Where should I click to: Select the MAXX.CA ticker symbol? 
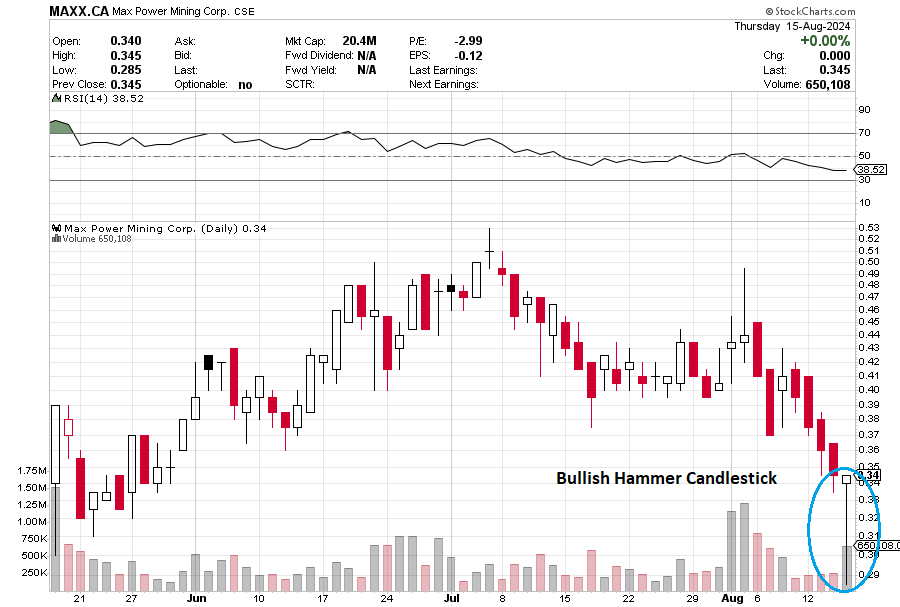(x=79, y=11)
